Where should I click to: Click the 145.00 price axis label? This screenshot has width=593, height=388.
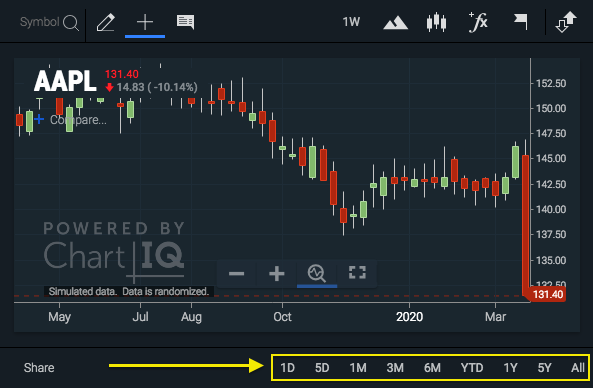[551, 158]
